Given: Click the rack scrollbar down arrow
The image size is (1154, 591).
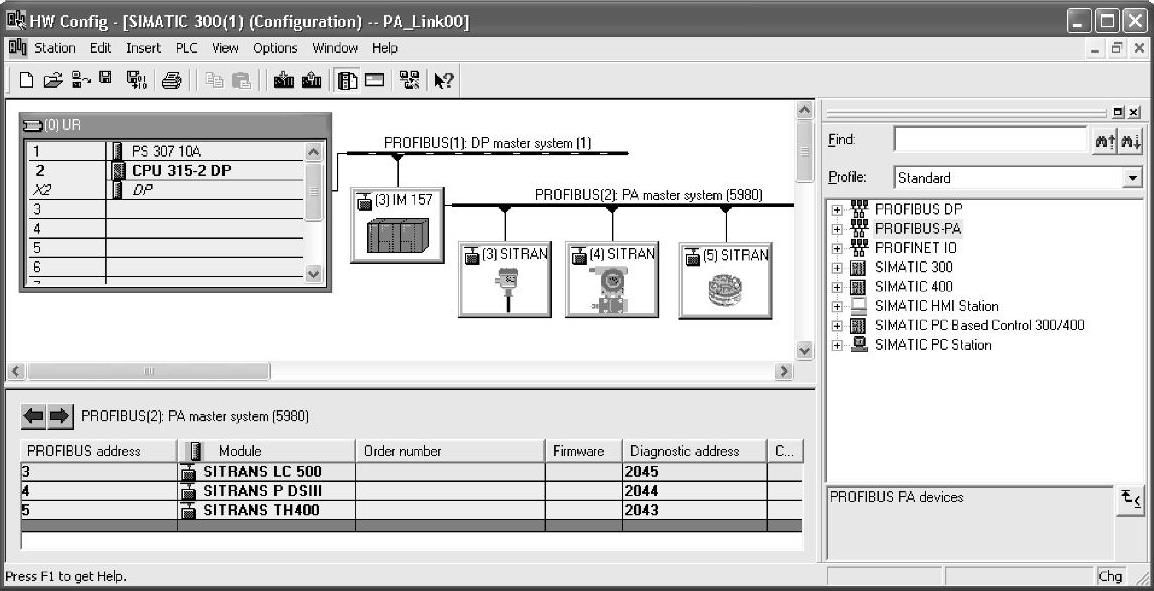Looking at the screenshot, I should pyautogui.click(x=314, y=274).
